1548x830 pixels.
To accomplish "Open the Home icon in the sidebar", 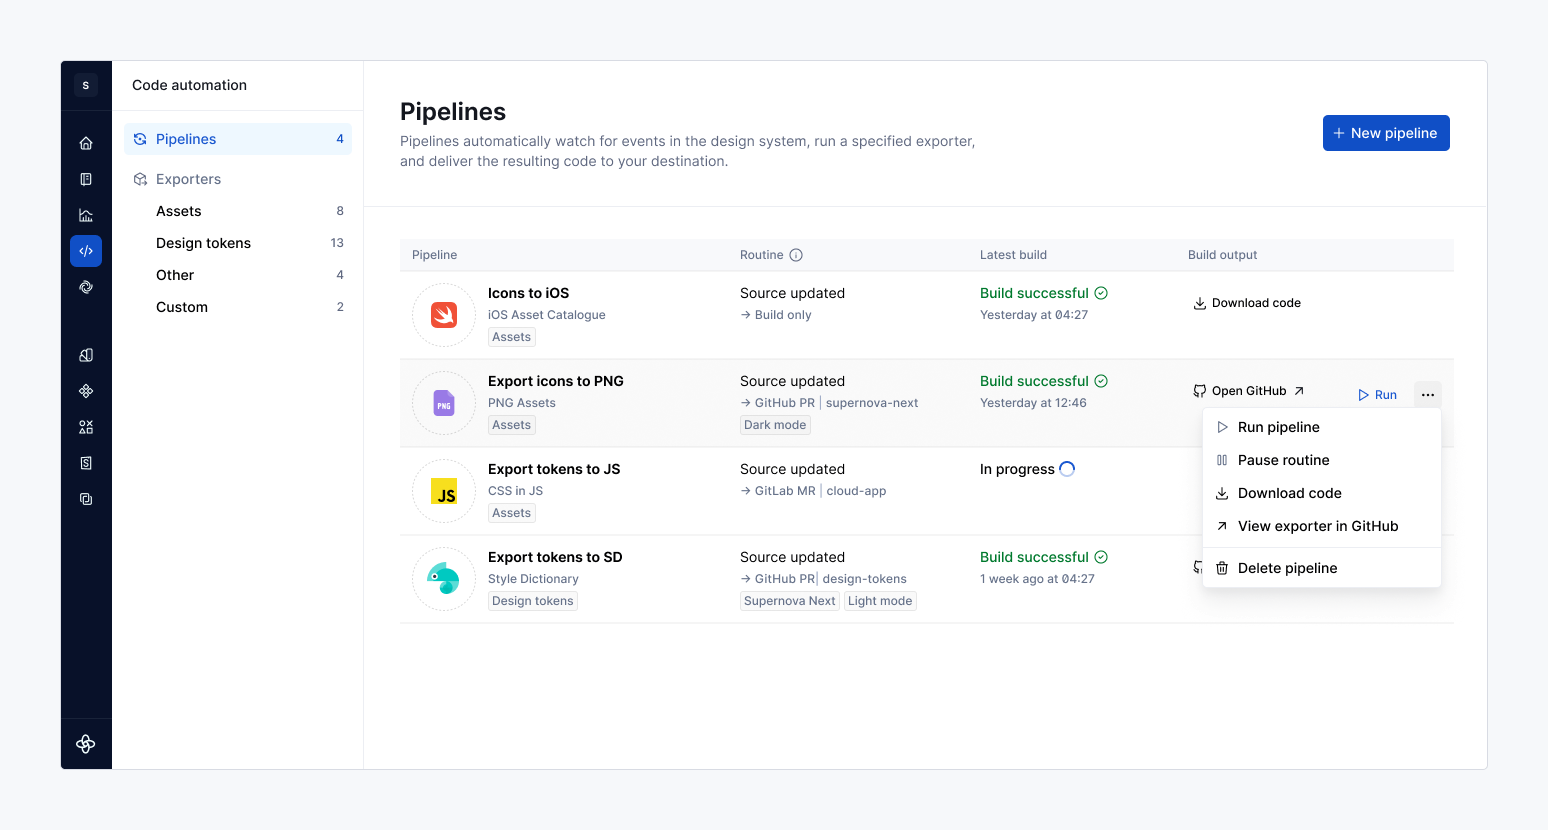I will point(86,142).
